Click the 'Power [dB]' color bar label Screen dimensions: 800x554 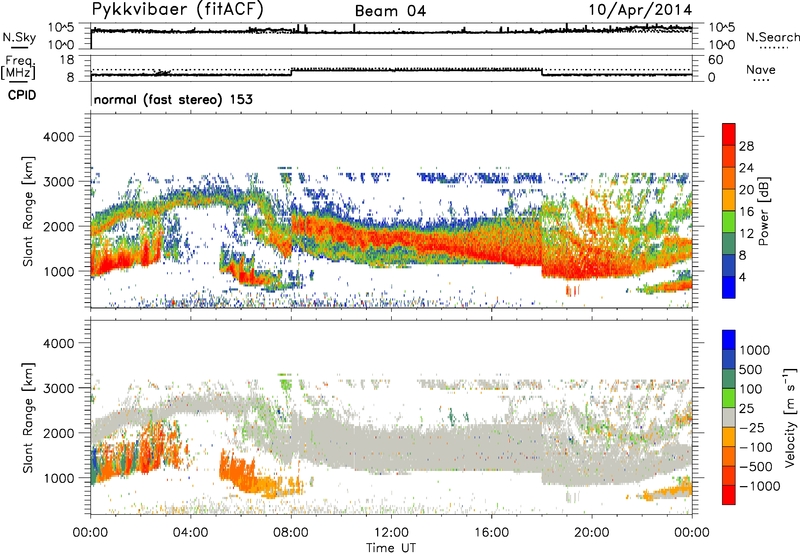764,211
